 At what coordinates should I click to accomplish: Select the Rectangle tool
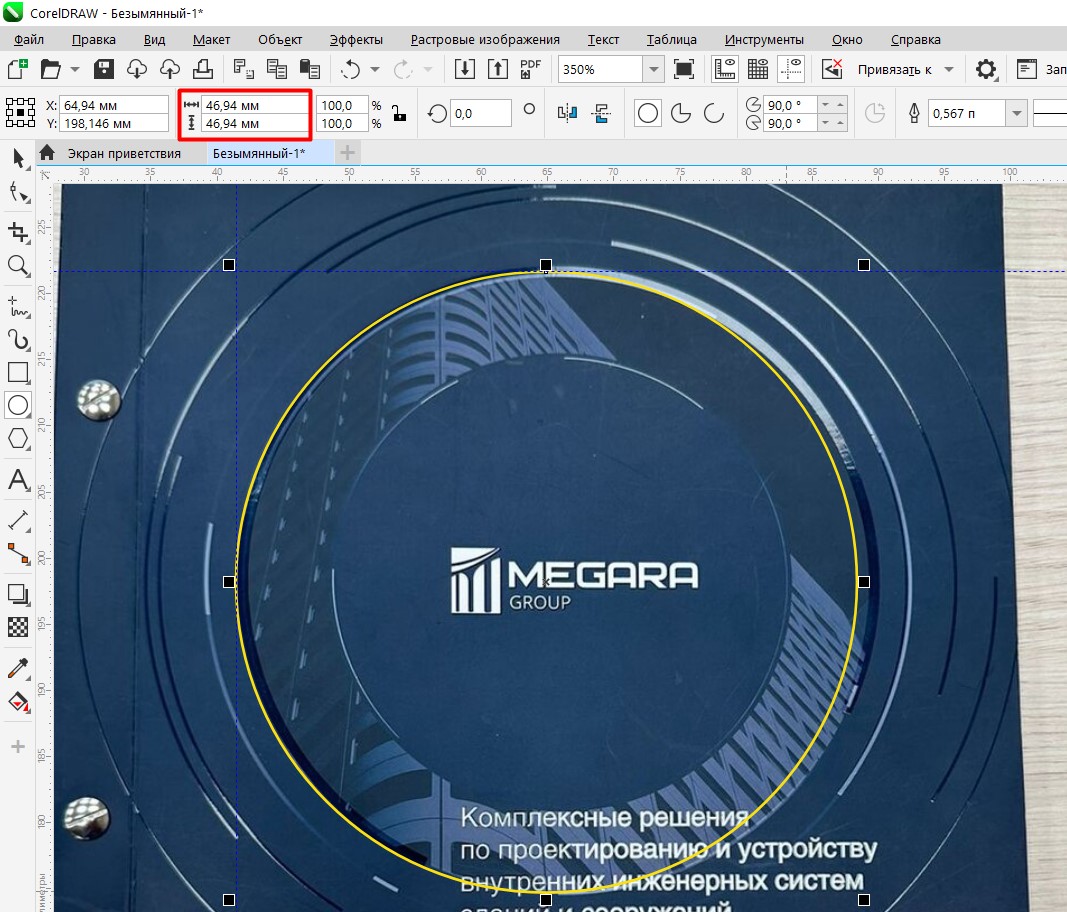pyautogui.click(x=18, y=373)
